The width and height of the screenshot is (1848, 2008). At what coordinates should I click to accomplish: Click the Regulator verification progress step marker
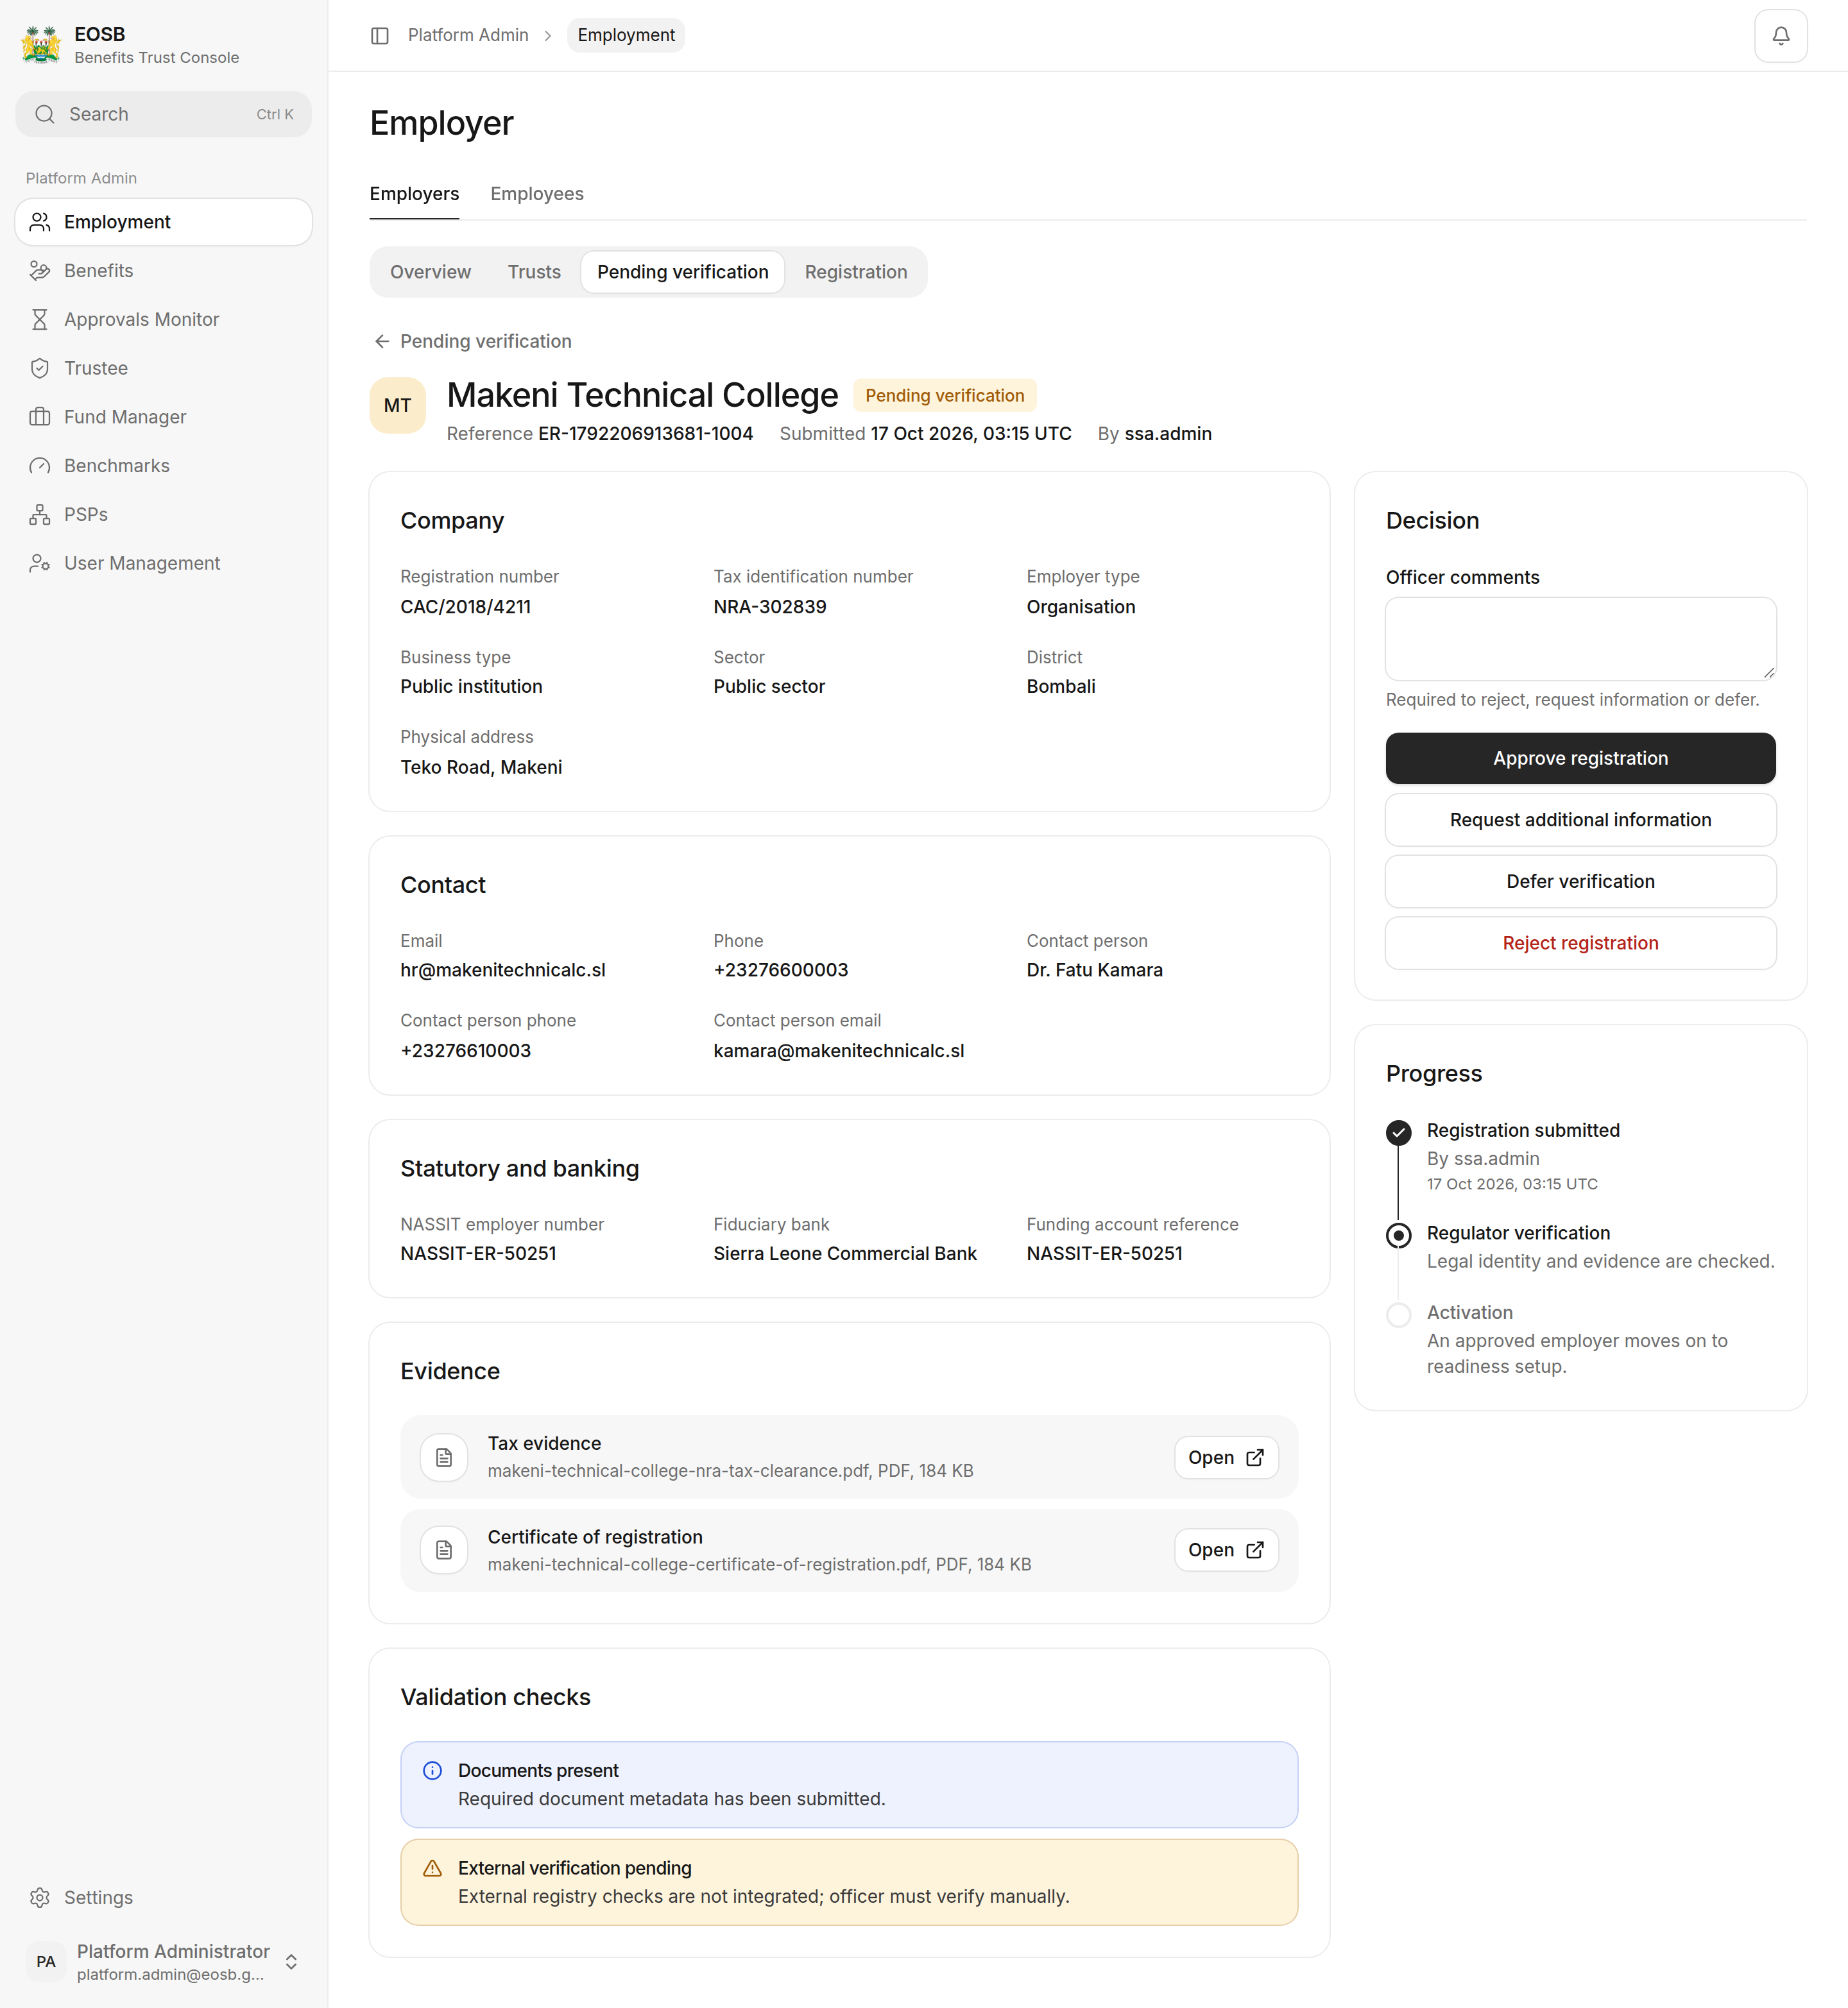click(x=1399, y=1235)
